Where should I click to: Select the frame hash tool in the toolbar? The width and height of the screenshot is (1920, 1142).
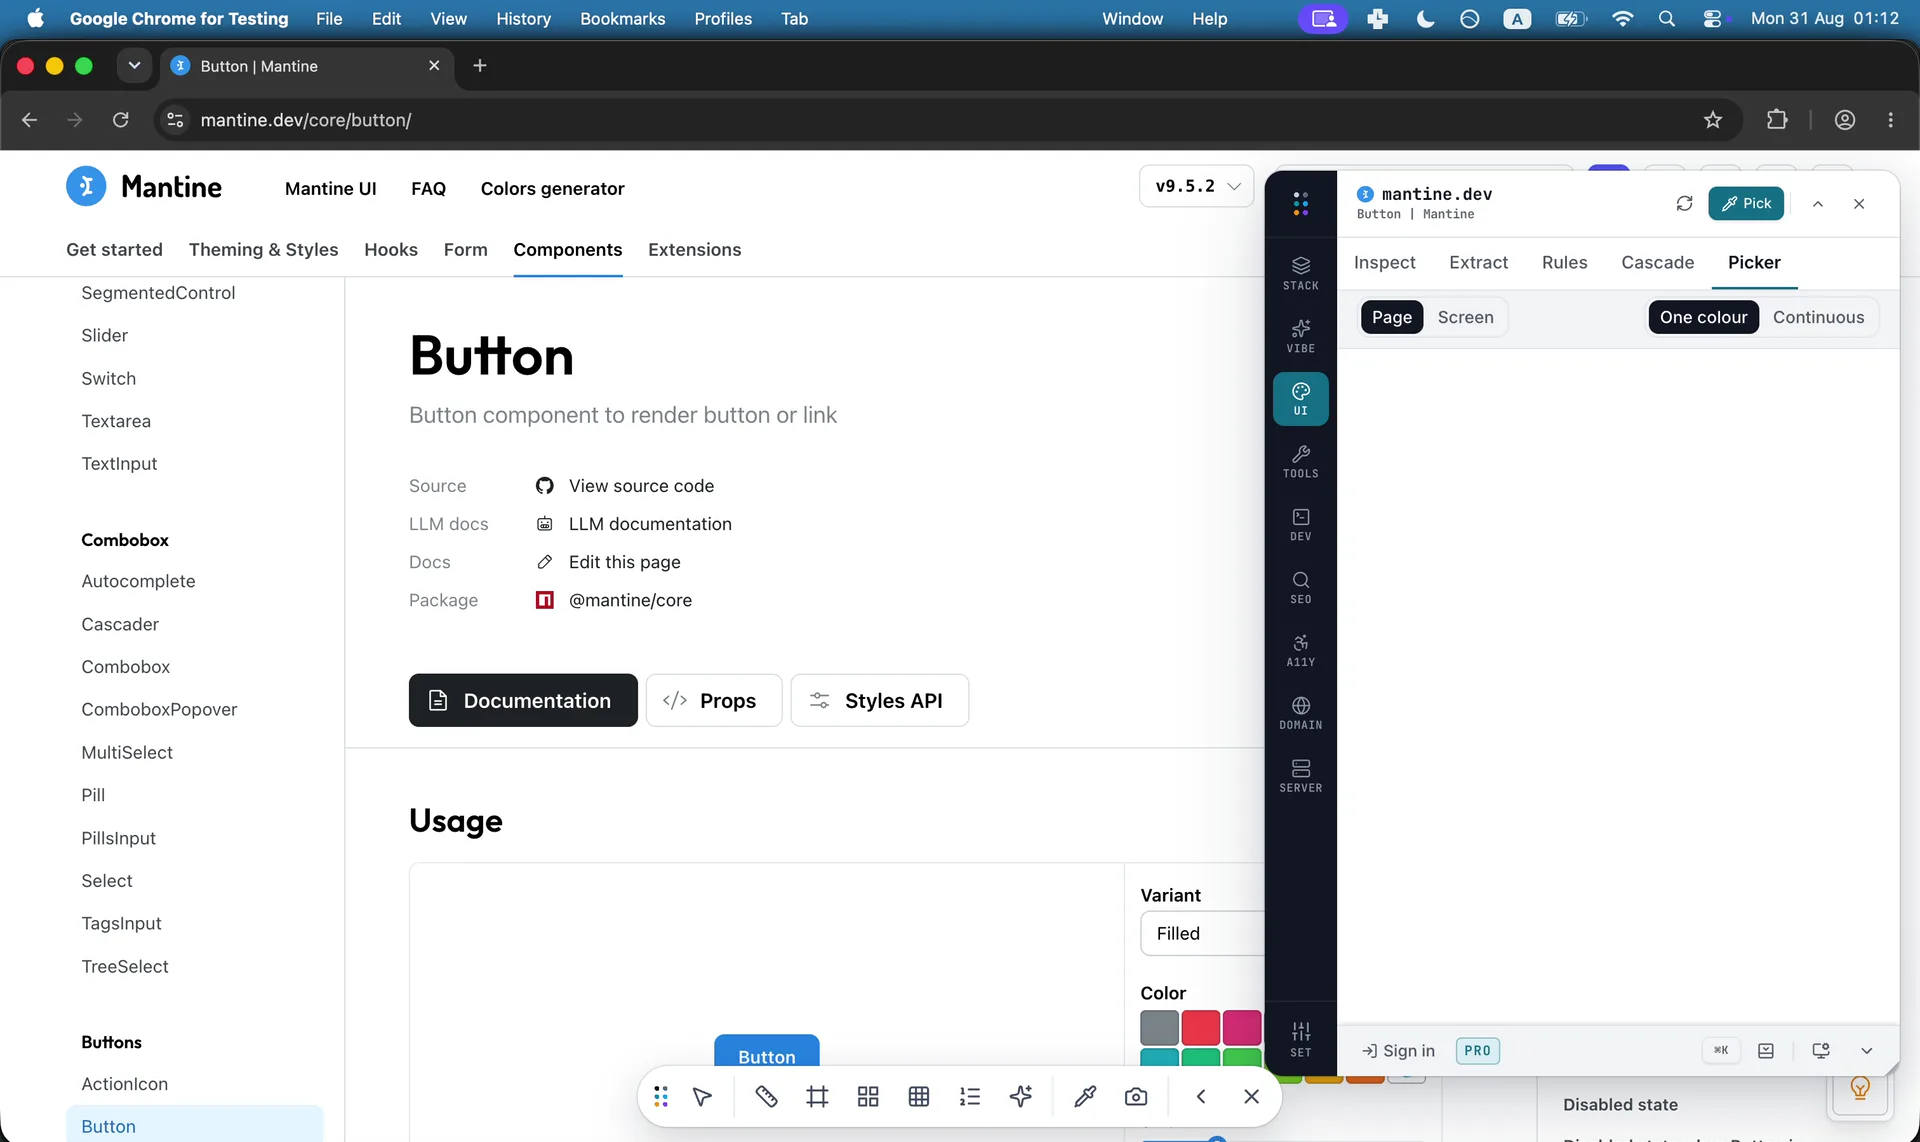point(817,1097)
